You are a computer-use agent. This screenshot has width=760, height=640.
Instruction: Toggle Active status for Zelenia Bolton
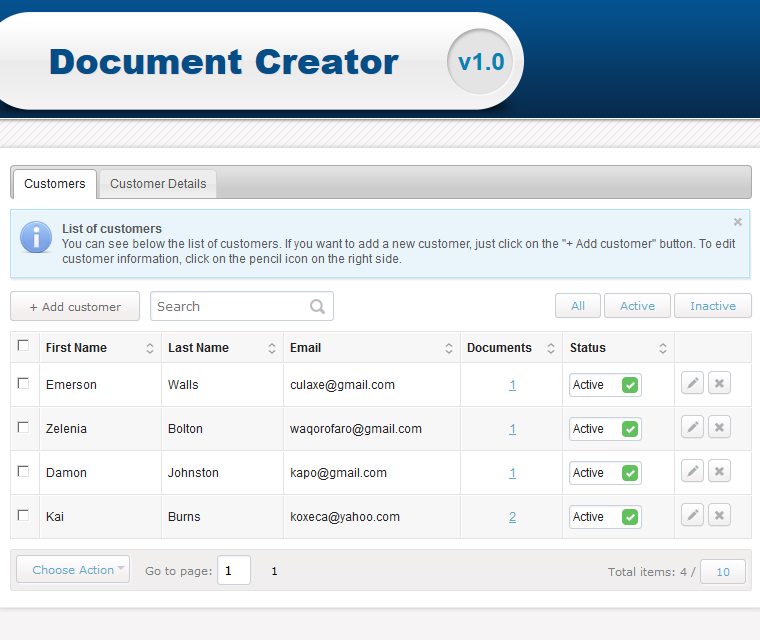(x=605, y=429)
